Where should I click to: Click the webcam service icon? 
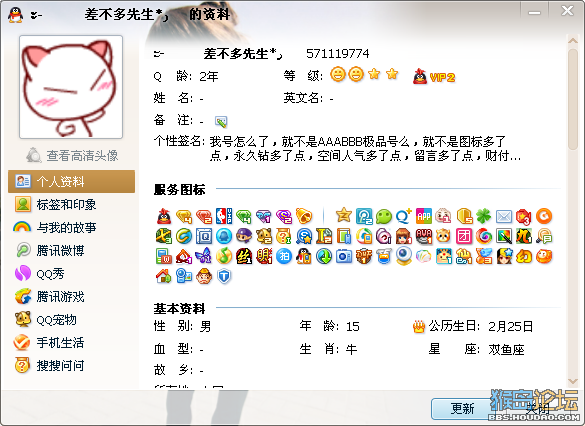coord(404,256)
